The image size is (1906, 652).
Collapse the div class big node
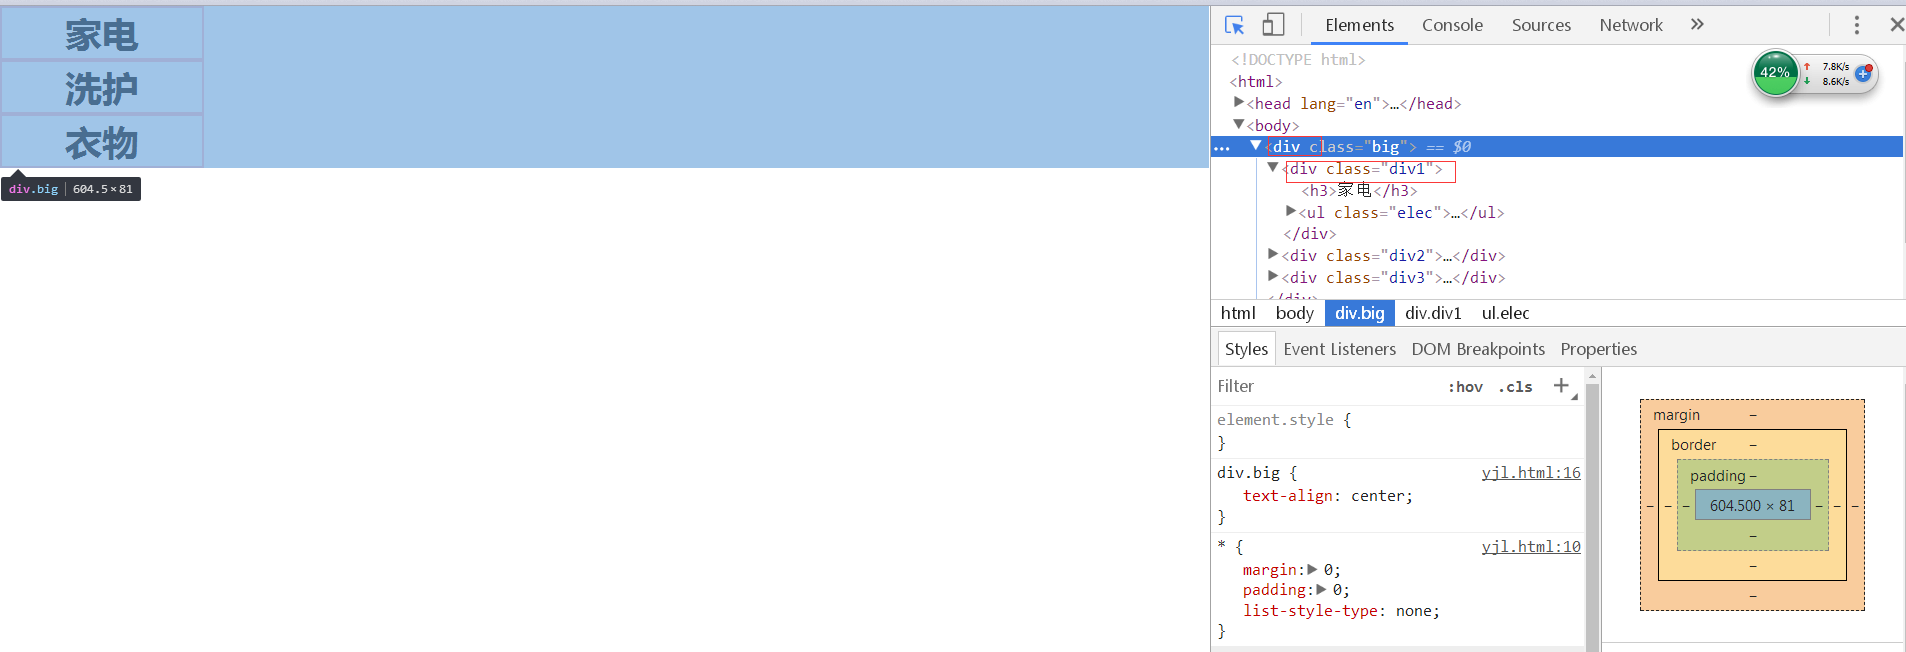1256,146
